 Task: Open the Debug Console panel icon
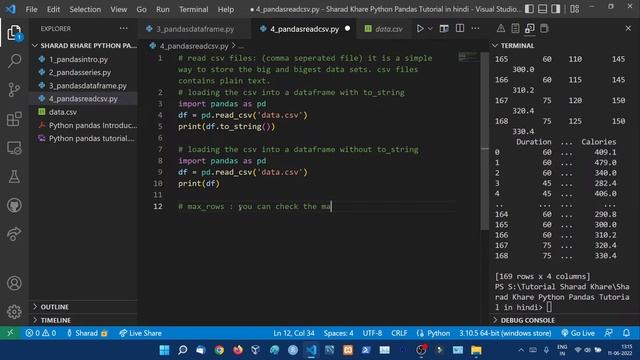[x=544, y=29]
